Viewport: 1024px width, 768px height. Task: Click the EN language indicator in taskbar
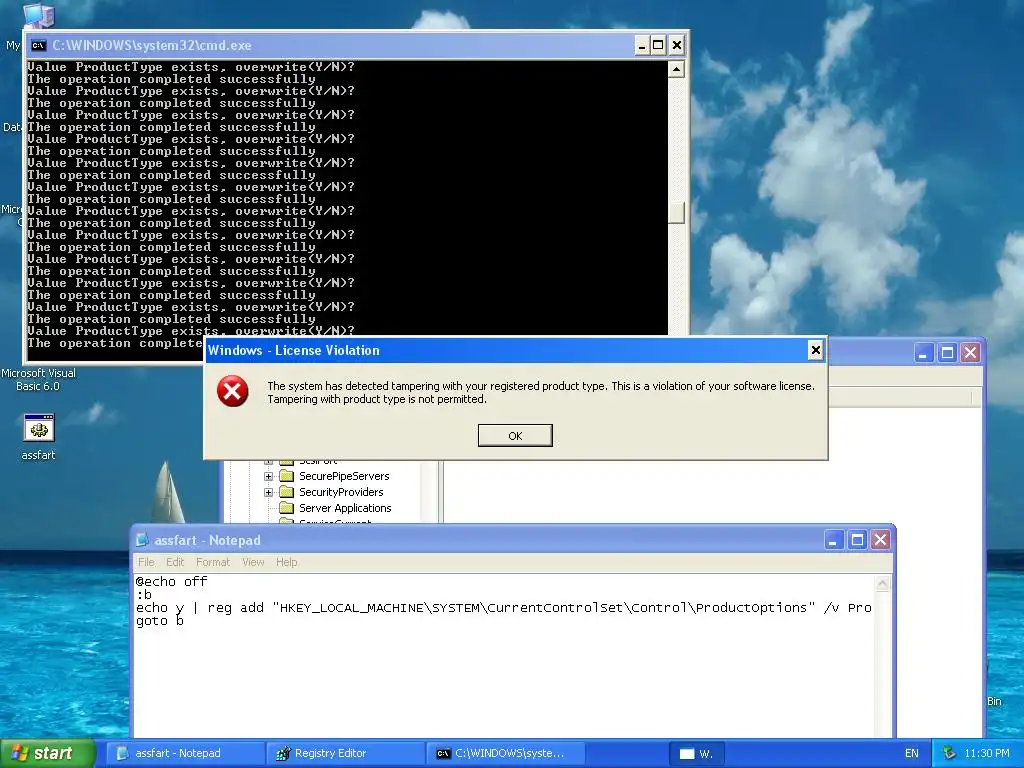pos(912,753)
